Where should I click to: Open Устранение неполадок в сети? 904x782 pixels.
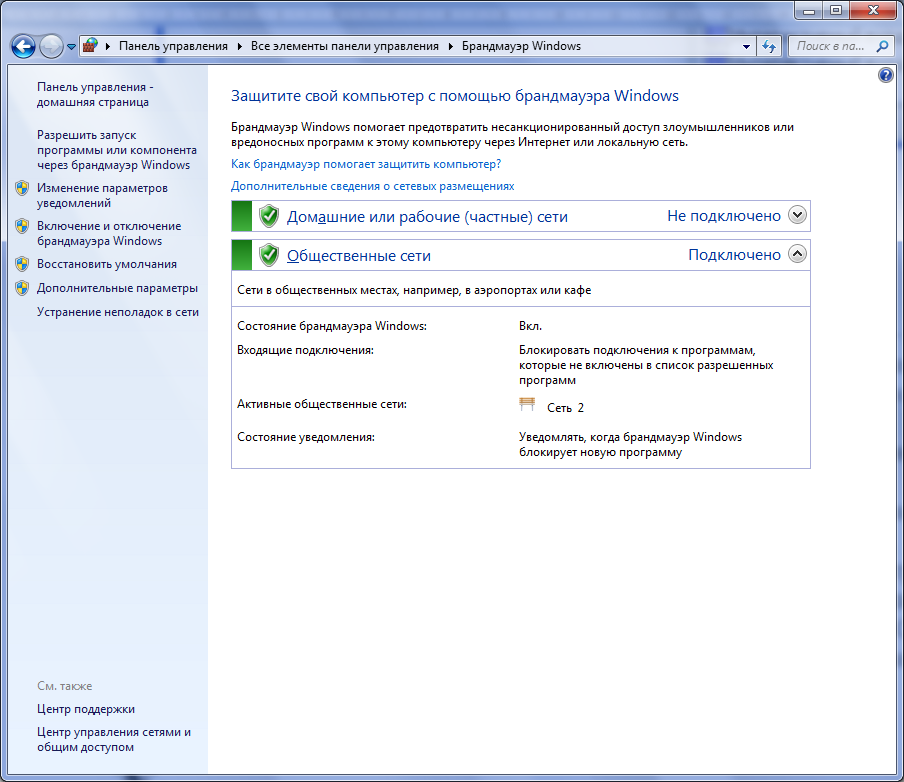click(x=118, y=312)
